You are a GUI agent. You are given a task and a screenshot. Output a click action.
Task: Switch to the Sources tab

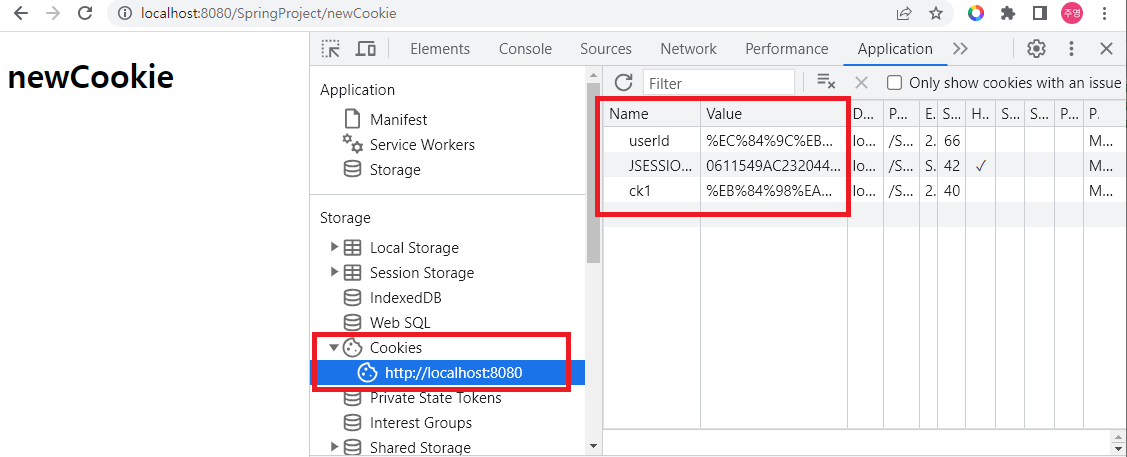[x=606, y=49]
